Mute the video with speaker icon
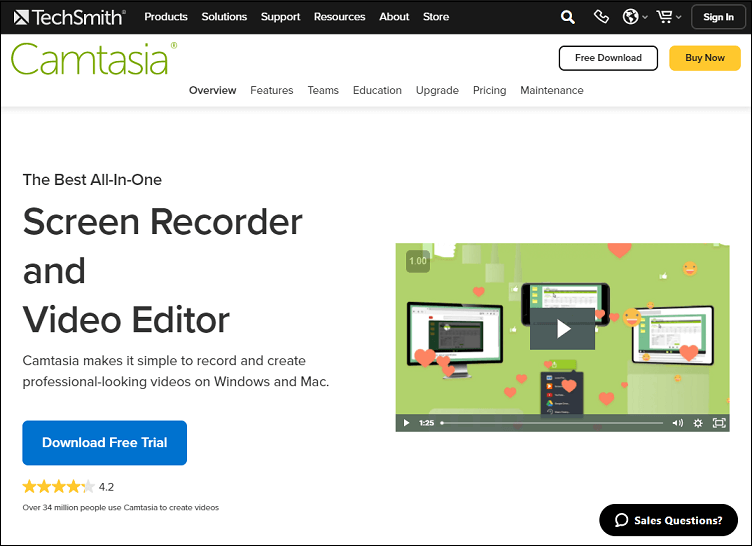This screenshot has width=752, height=546. (677, 423)
